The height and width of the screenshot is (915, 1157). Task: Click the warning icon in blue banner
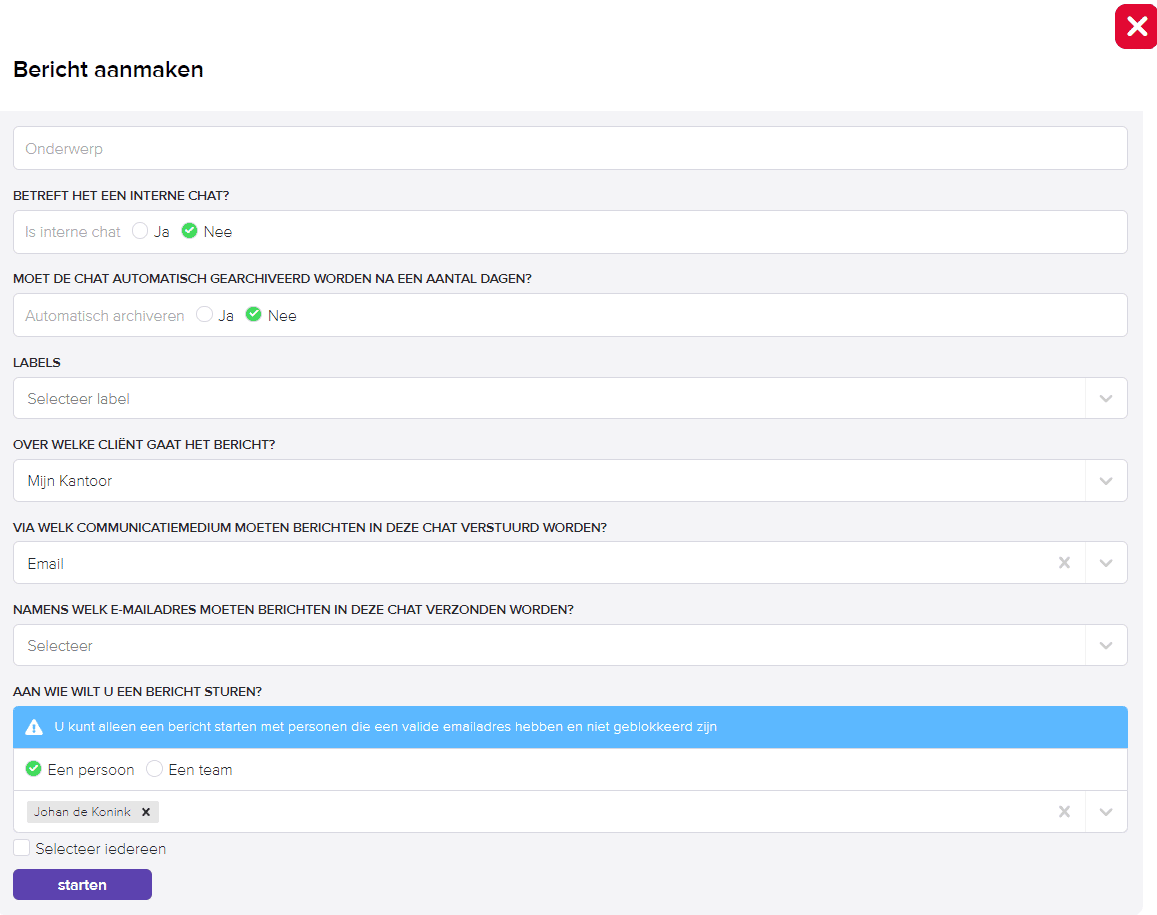pos(34,728)
